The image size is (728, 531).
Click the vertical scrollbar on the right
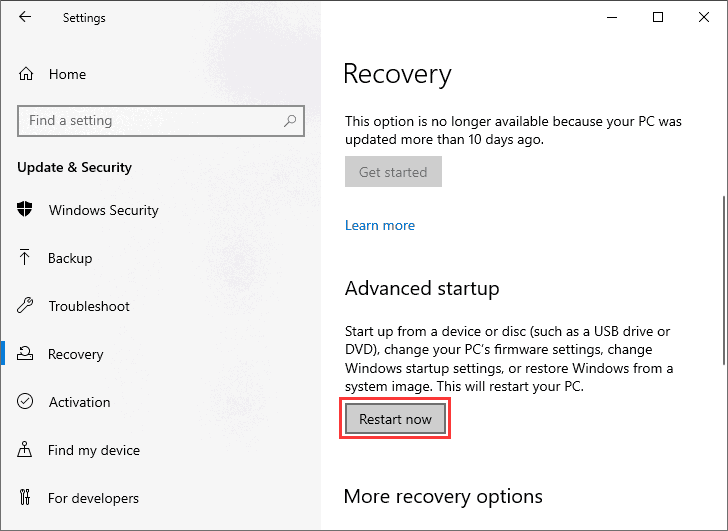coord(722,280)
